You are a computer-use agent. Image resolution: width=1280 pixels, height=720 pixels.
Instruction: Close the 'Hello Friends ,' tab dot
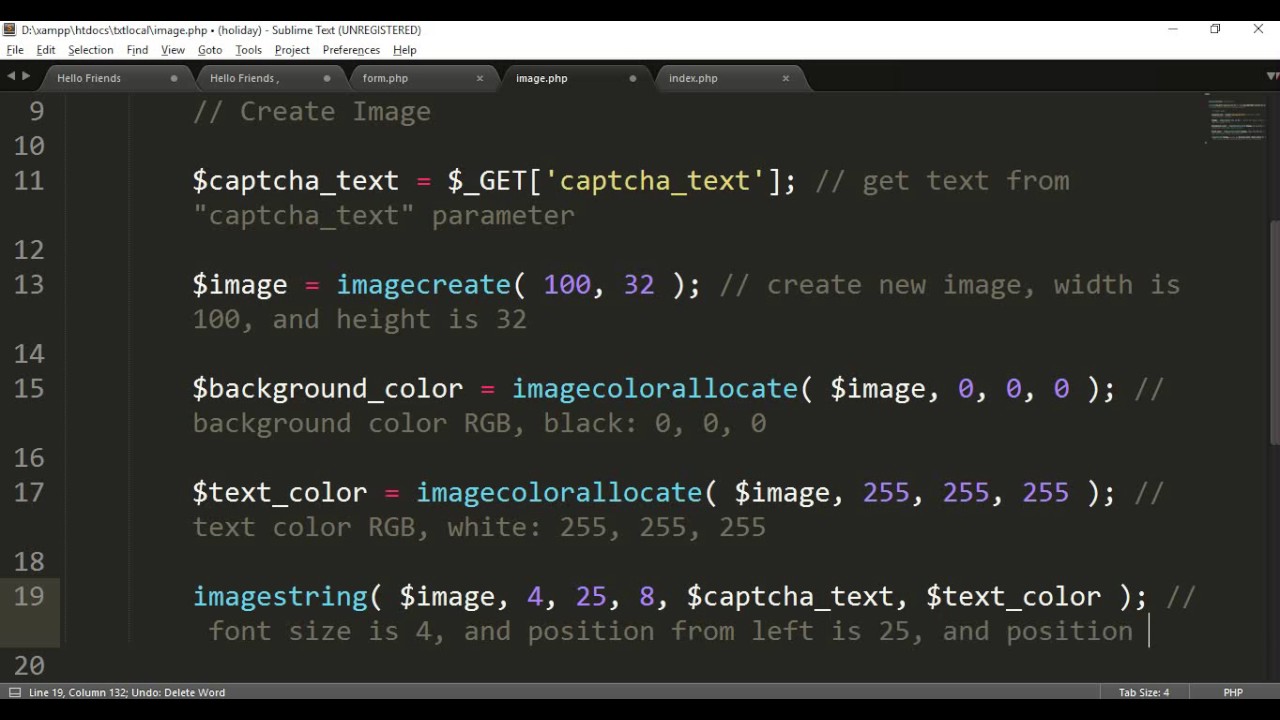tap(327, 78)
